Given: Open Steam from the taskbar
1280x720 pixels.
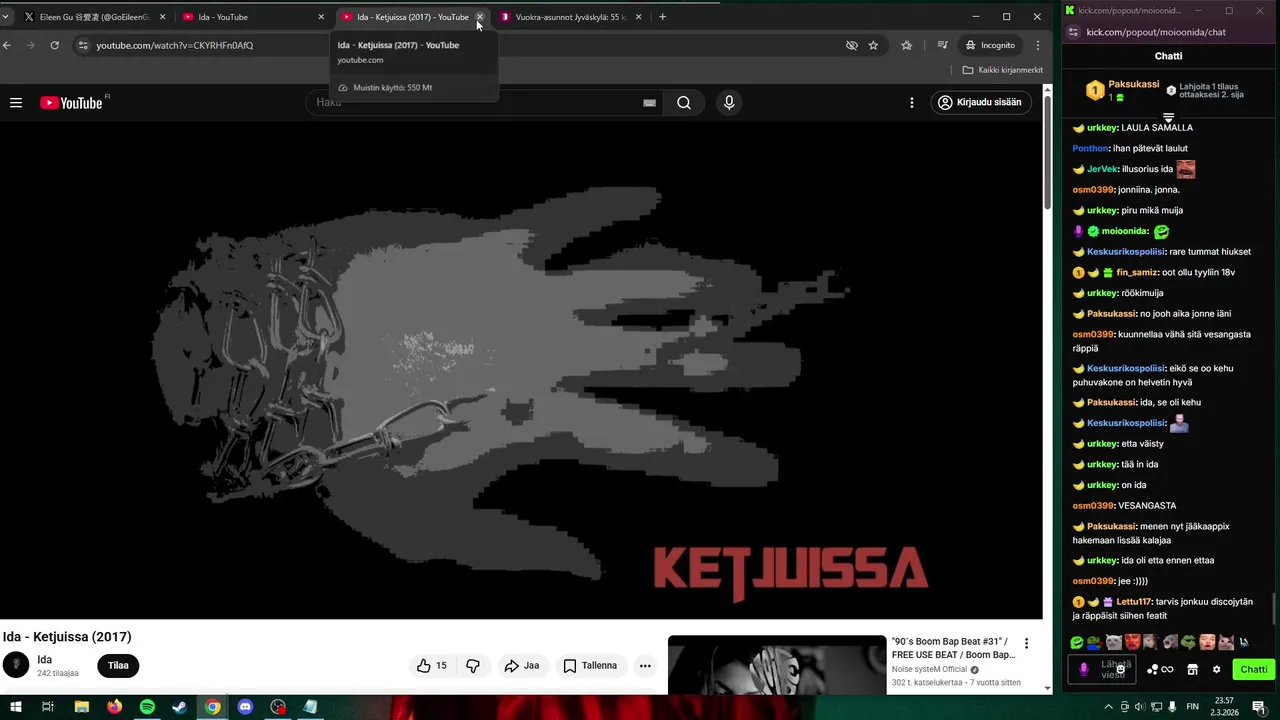Looking at the screenshot, I should (x=179, y=707).
